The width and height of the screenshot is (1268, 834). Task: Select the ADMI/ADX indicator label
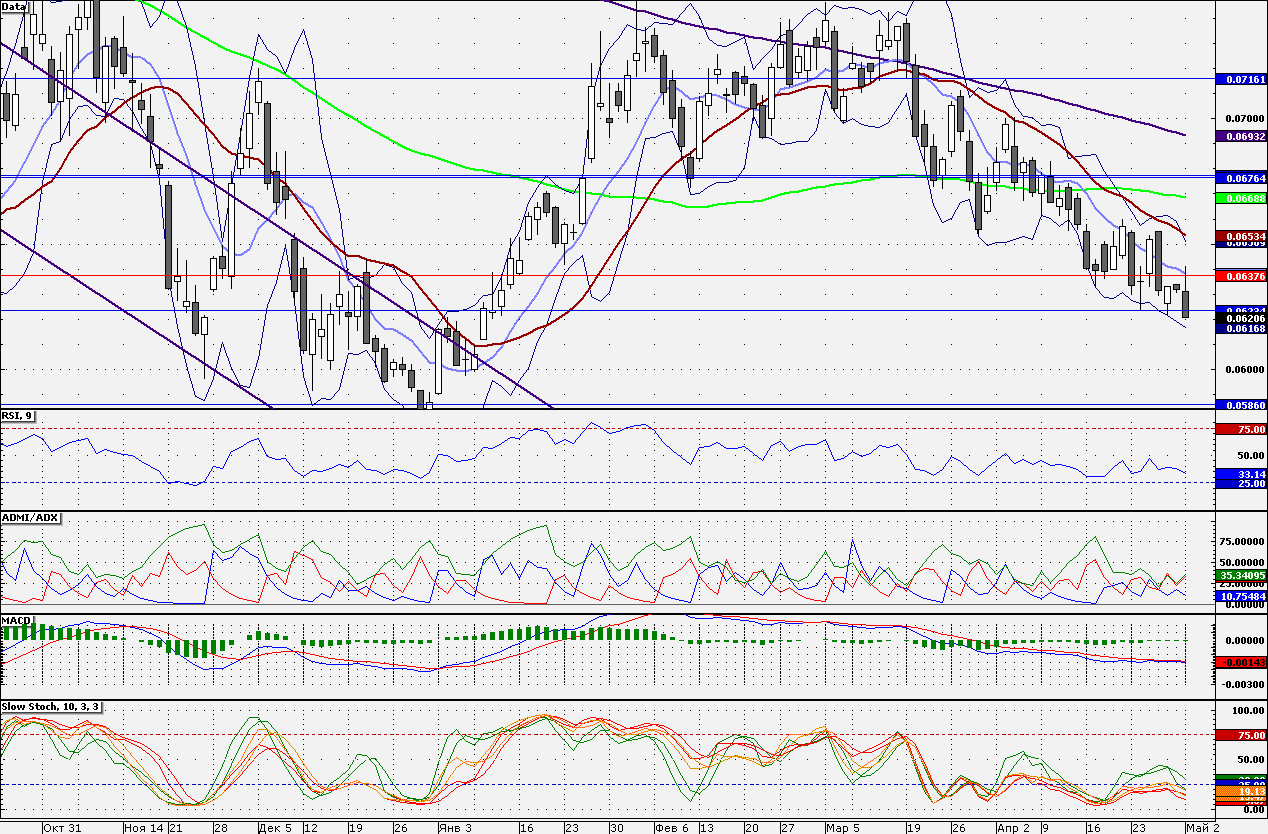pyautogui.click(x=31, y=517)
